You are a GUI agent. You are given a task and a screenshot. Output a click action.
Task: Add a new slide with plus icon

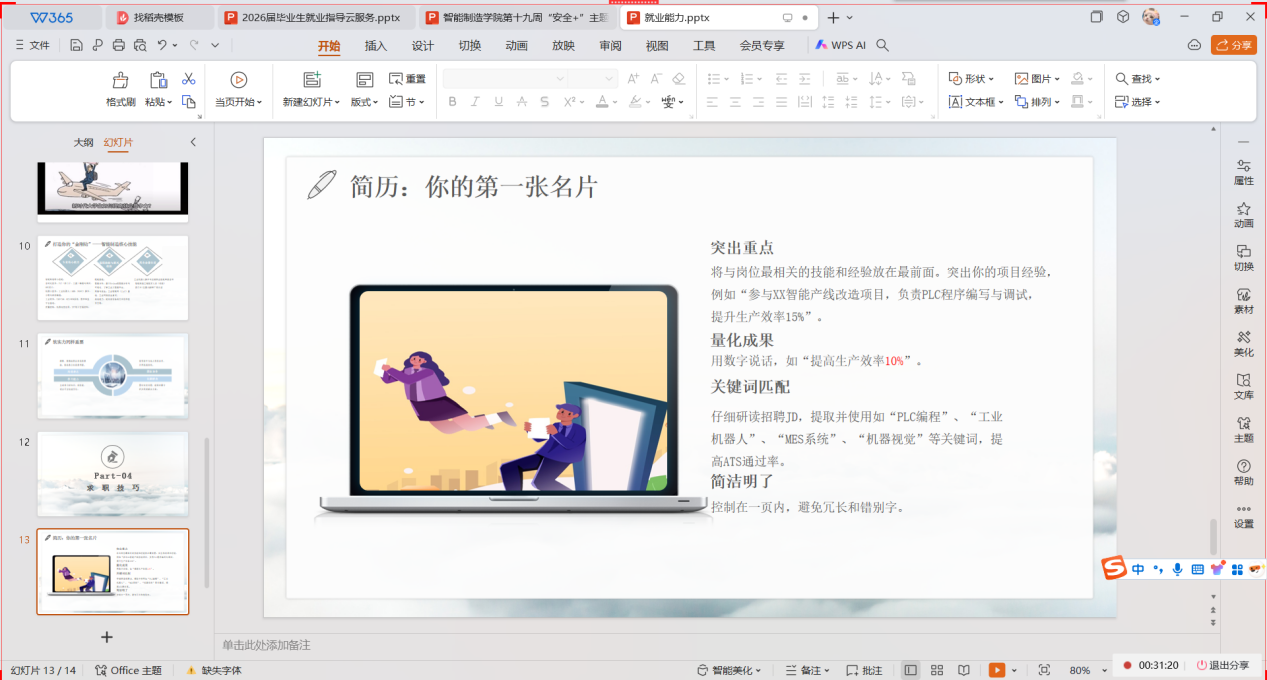coord(107,637)
